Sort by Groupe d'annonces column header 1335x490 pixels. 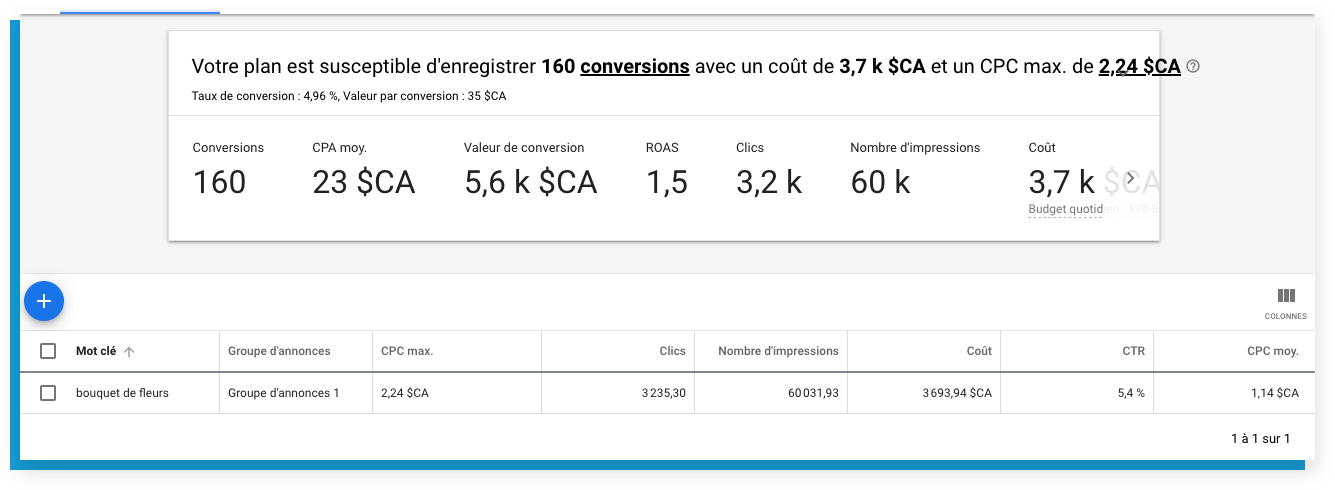(279, 351)
